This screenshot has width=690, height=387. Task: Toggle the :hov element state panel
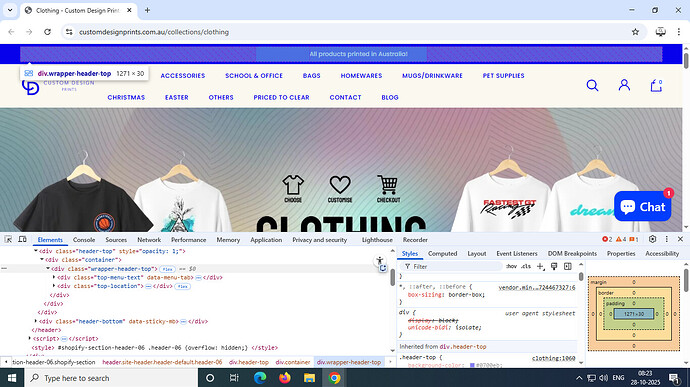[x=511, y=266]
